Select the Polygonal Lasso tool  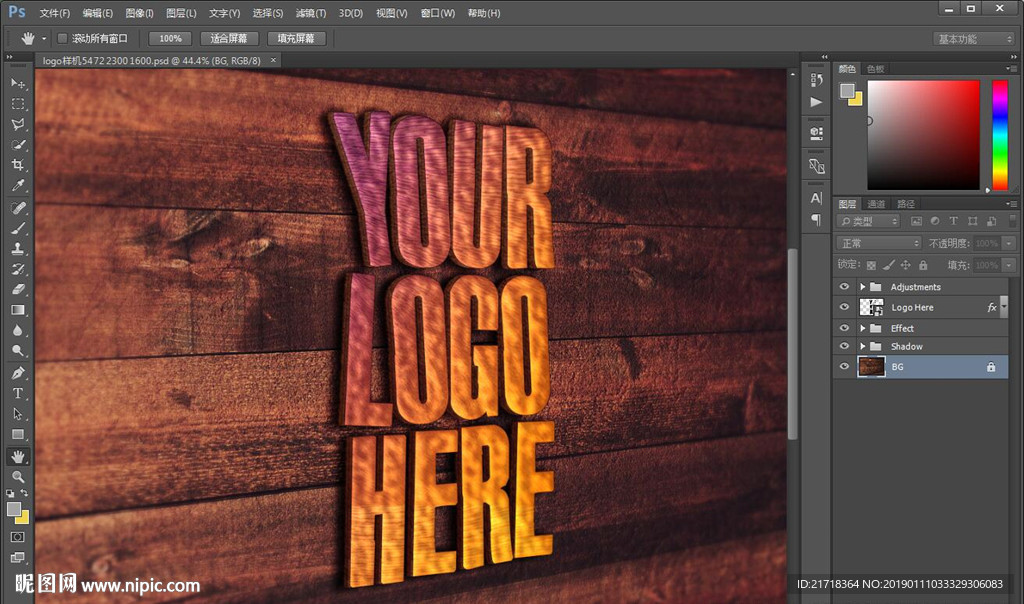[x=18, y=124]
